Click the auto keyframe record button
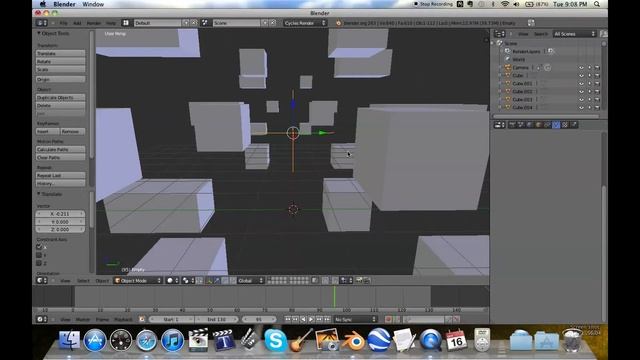Image resolution: width=640 pixels, height=360 pixels. (388, 319)
